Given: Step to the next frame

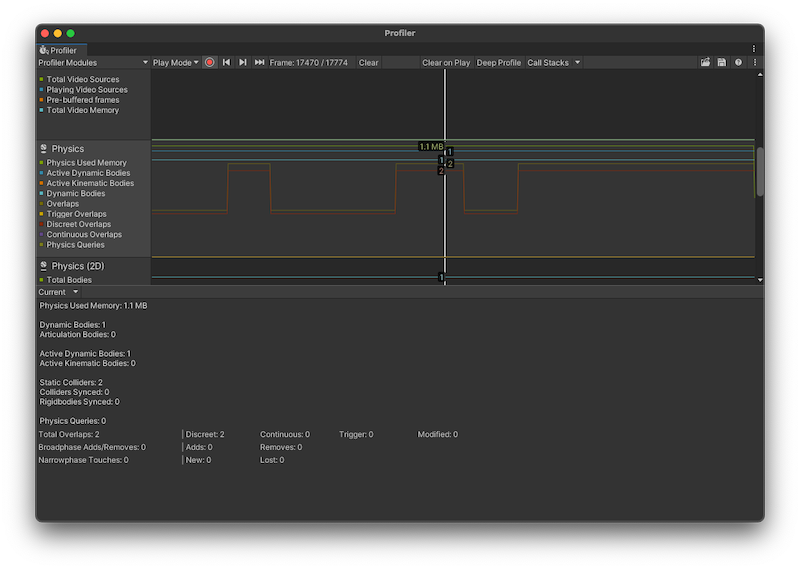Looking at the screenshot, I should [243, 62].
